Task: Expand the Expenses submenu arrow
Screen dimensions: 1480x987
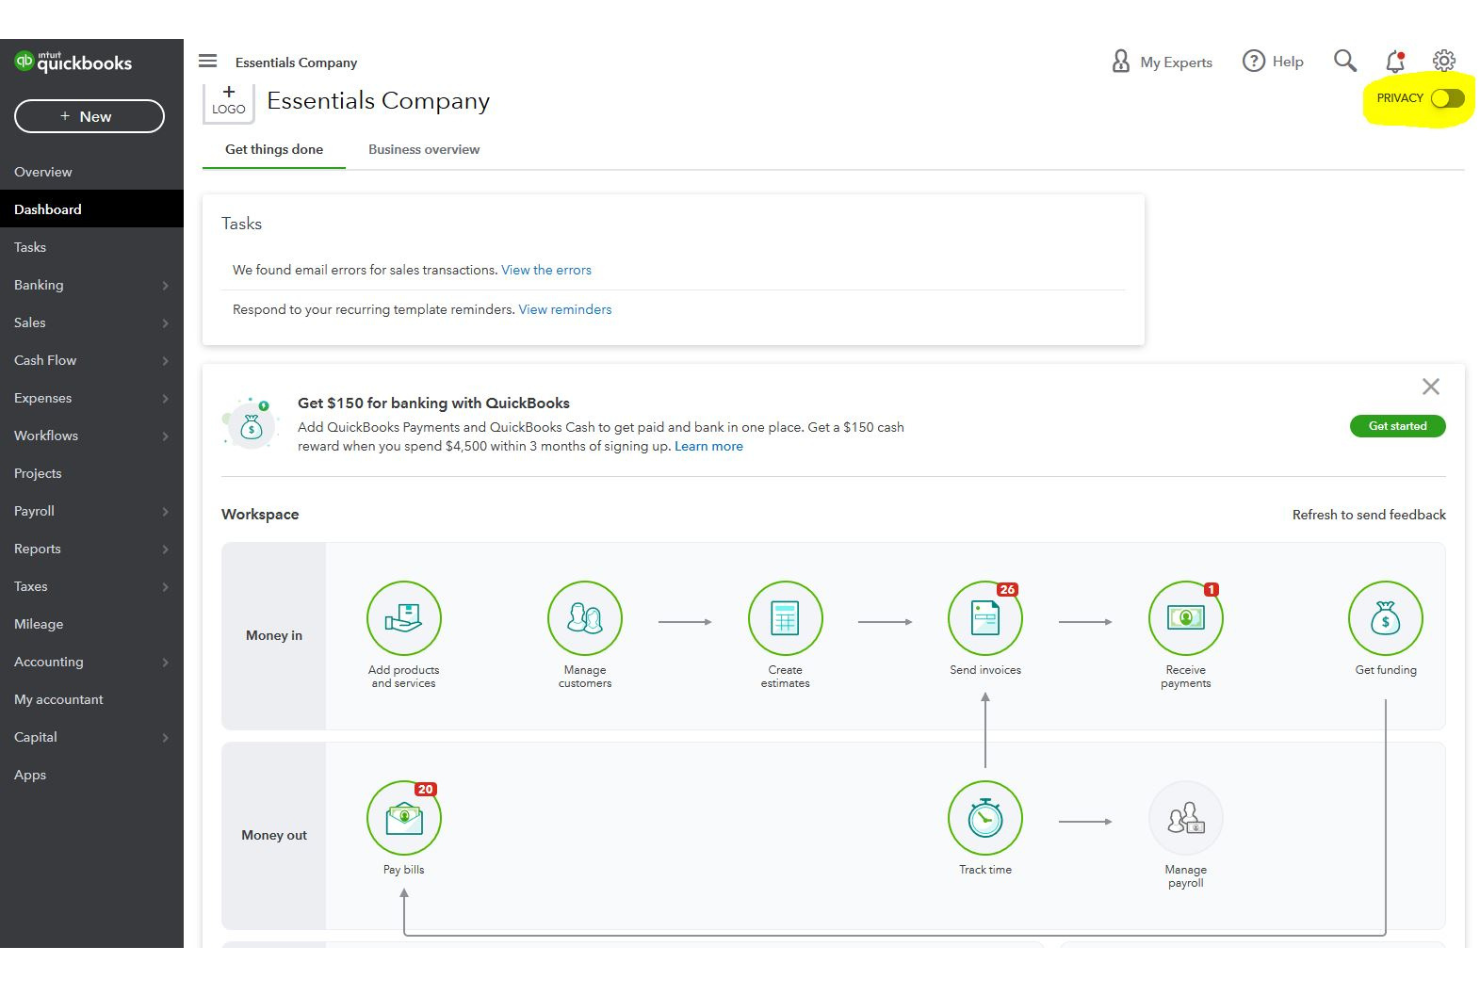Action: pyautogui.click(x=165, y=399)
